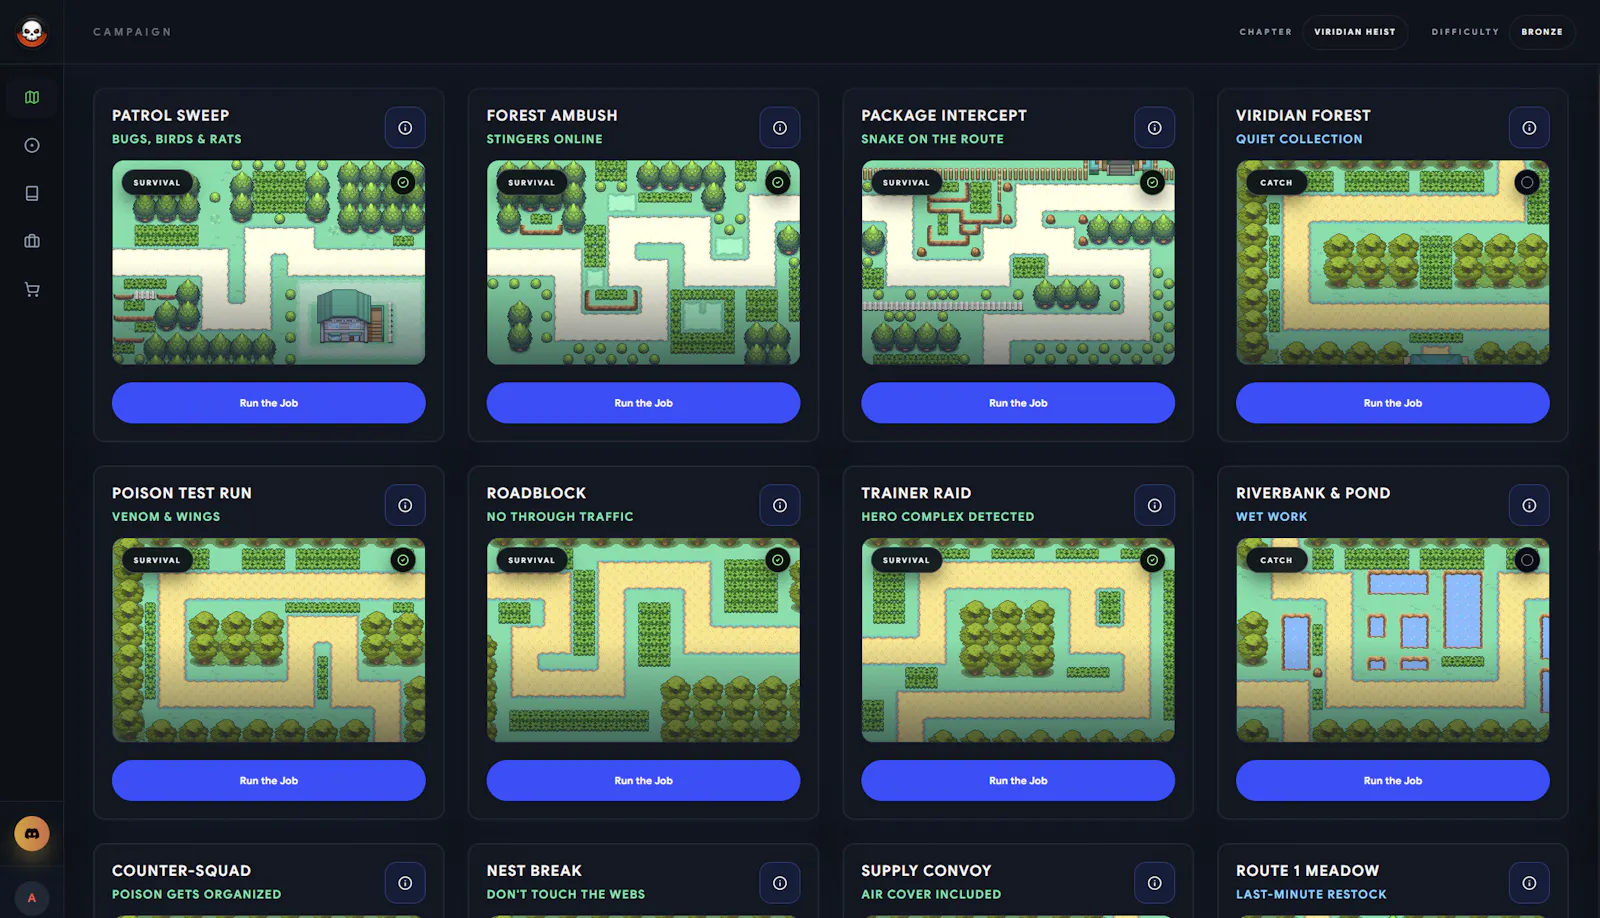This screenshot has width=1600, height=918.
Task: Show info for the Counter-Squad job
Action: [x=405, y=883]
